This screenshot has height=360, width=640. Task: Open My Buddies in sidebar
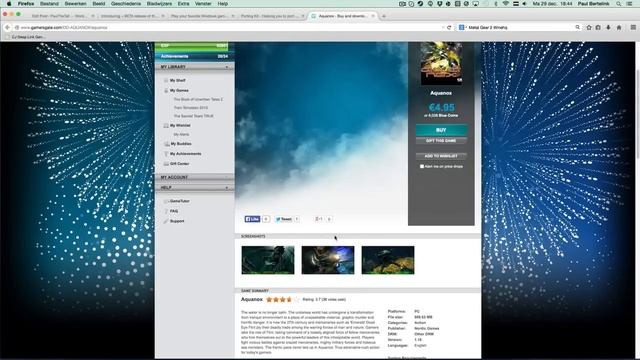tap(181, 144)
